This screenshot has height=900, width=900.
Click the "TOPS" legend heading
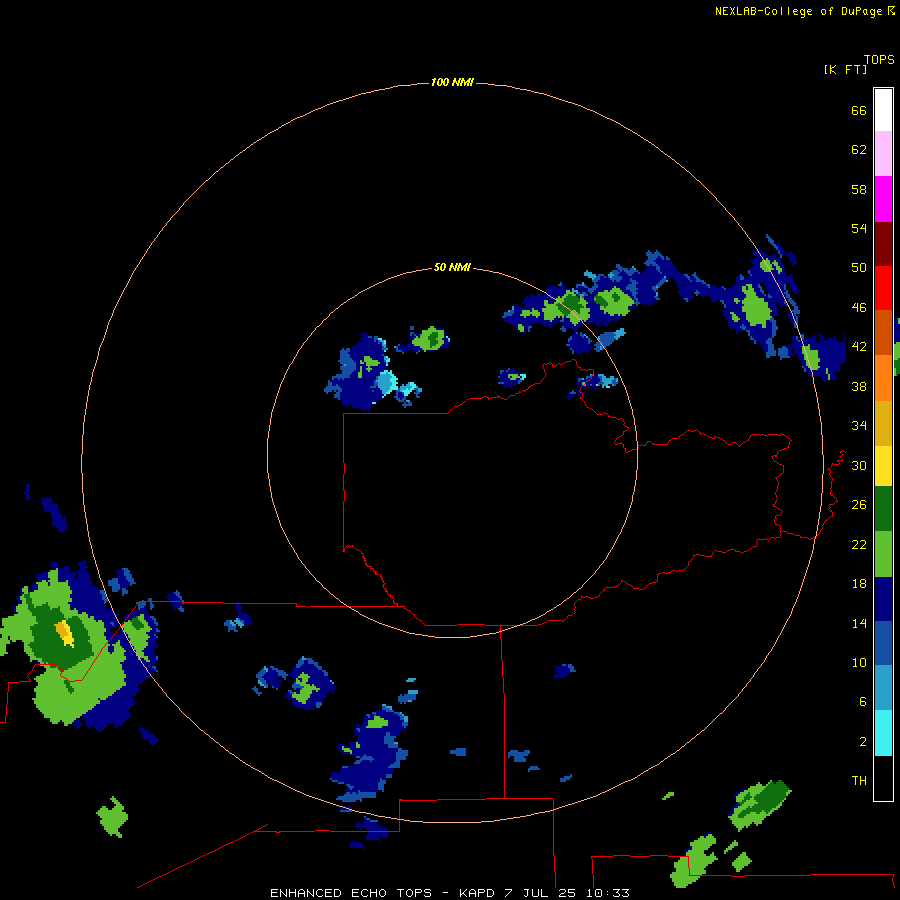pyautogui.click(x=879, y=60)
